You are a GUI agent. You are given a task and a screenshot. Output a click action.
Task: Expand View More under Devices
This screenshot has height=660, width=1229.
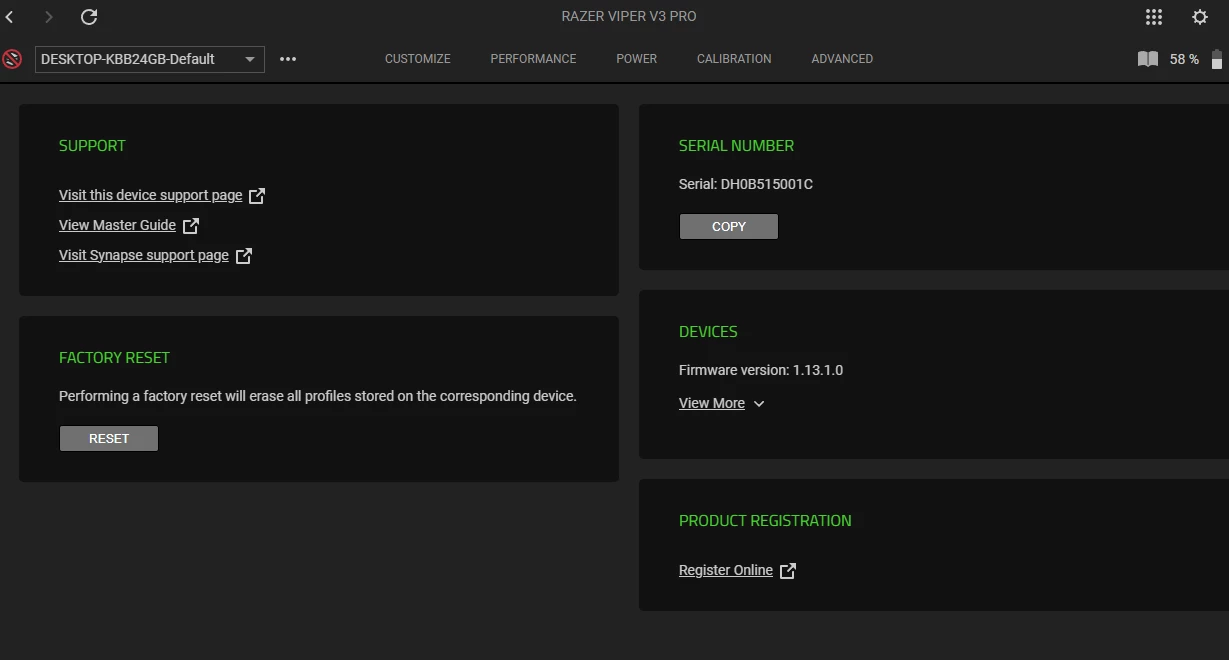pos(712,403)
